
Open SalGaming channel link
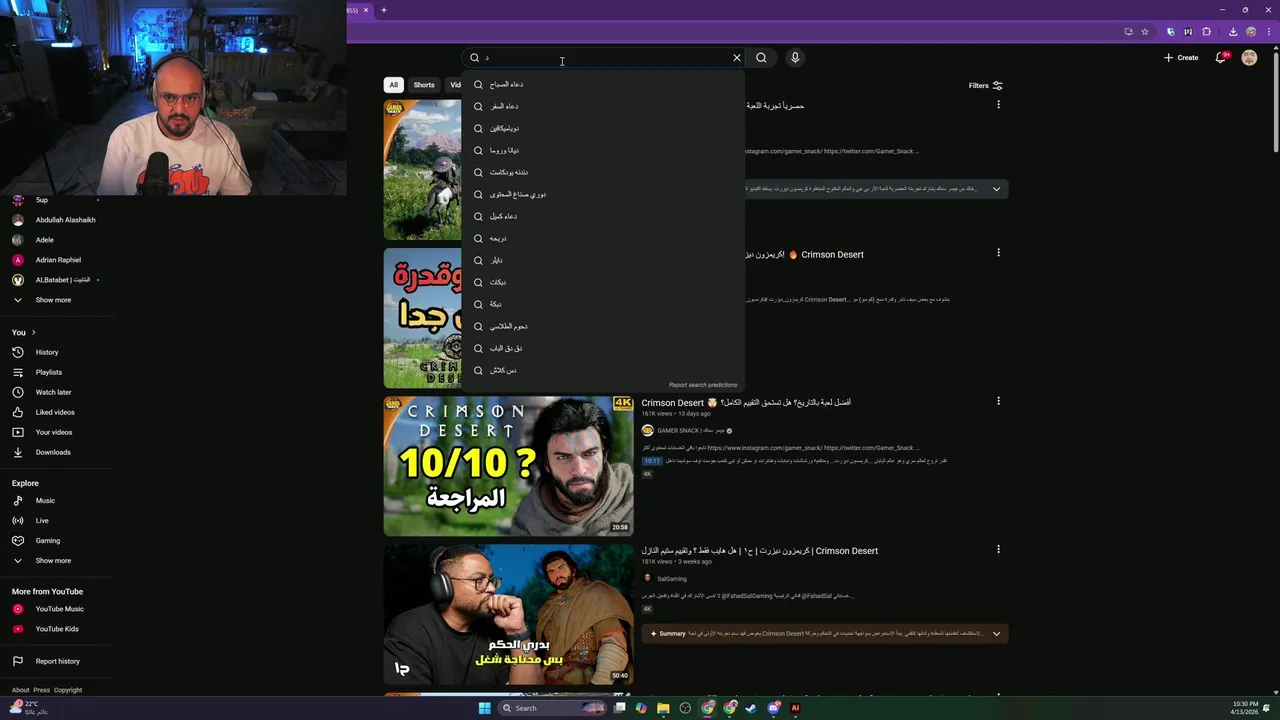pyautogui.click(x=671, y=579)
